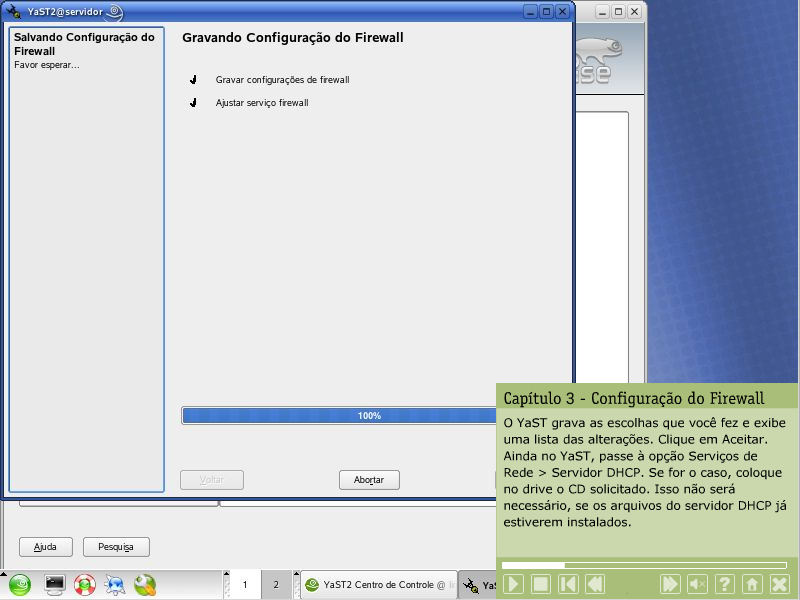This screenshot has height=600, width=800.
Task: Skip back to the tutorial start
Action: 568,584
